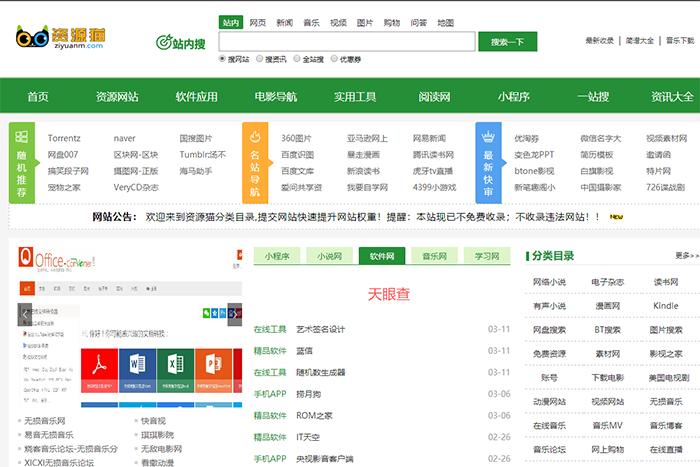Click the green 搜索一下 button

coord(508,42)
